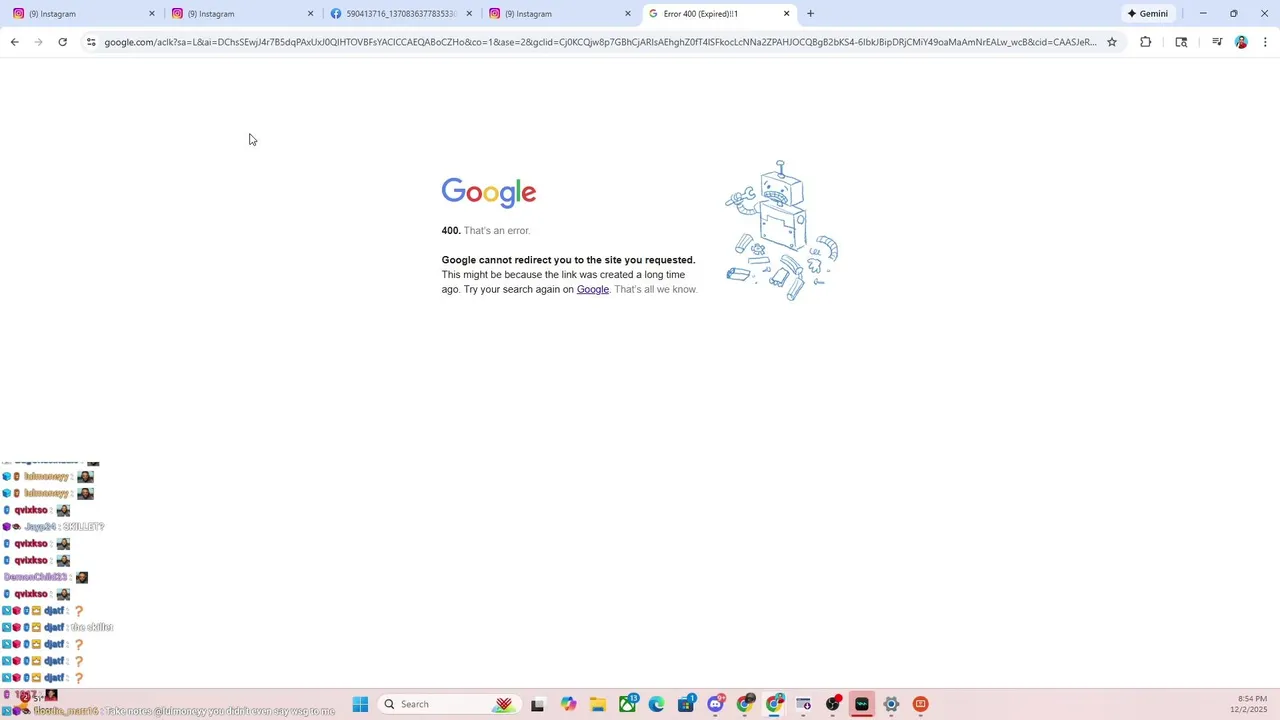Open Microsoft Store from taskbar
This screenshot has height=720, width=1280.
tap(686, 704)
